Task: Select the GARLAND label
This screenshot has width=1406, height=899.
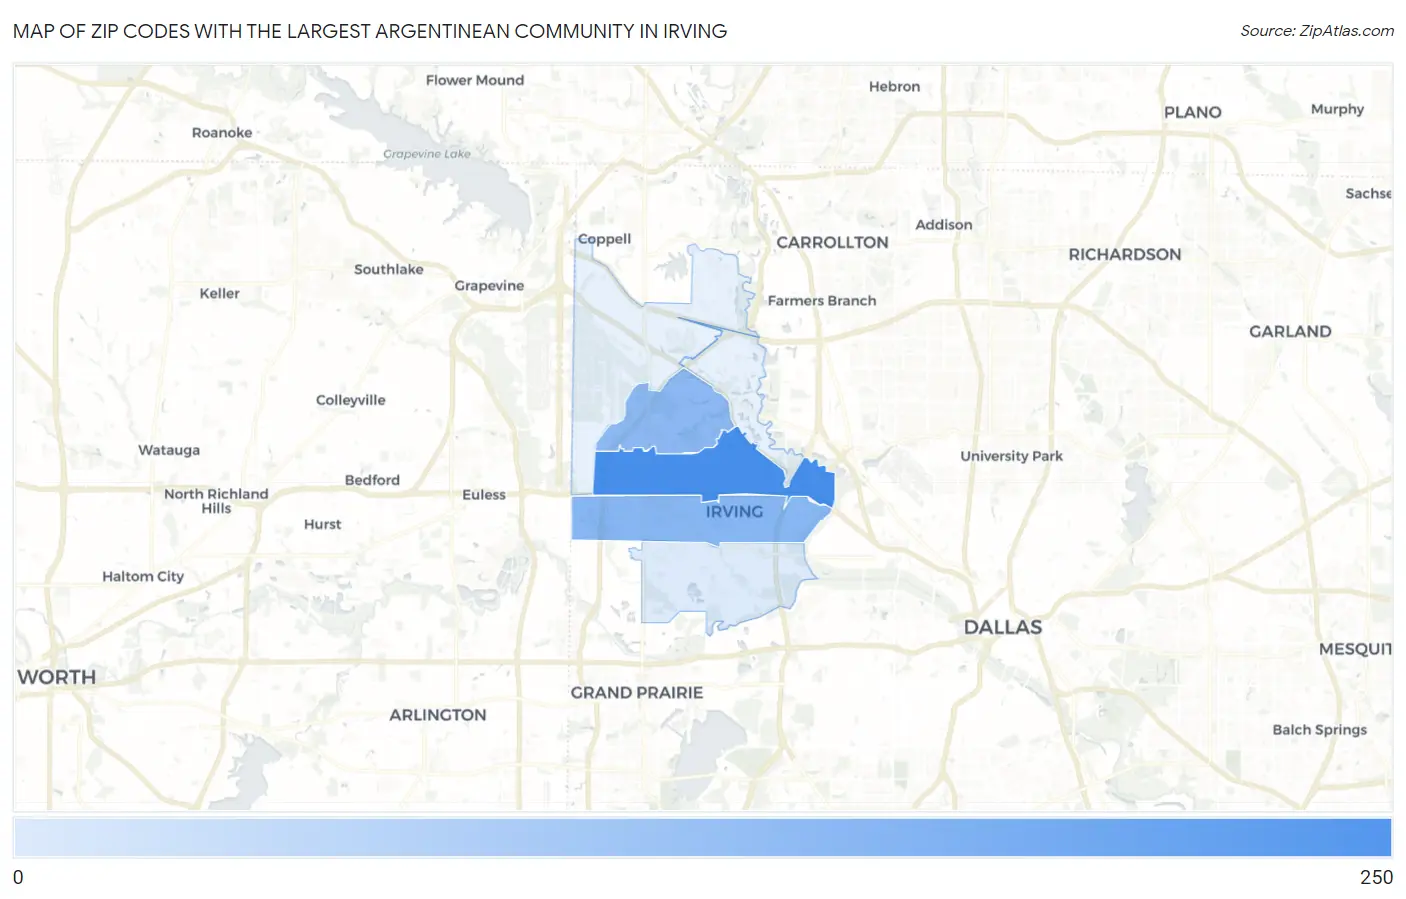Action: [1290, 331]
